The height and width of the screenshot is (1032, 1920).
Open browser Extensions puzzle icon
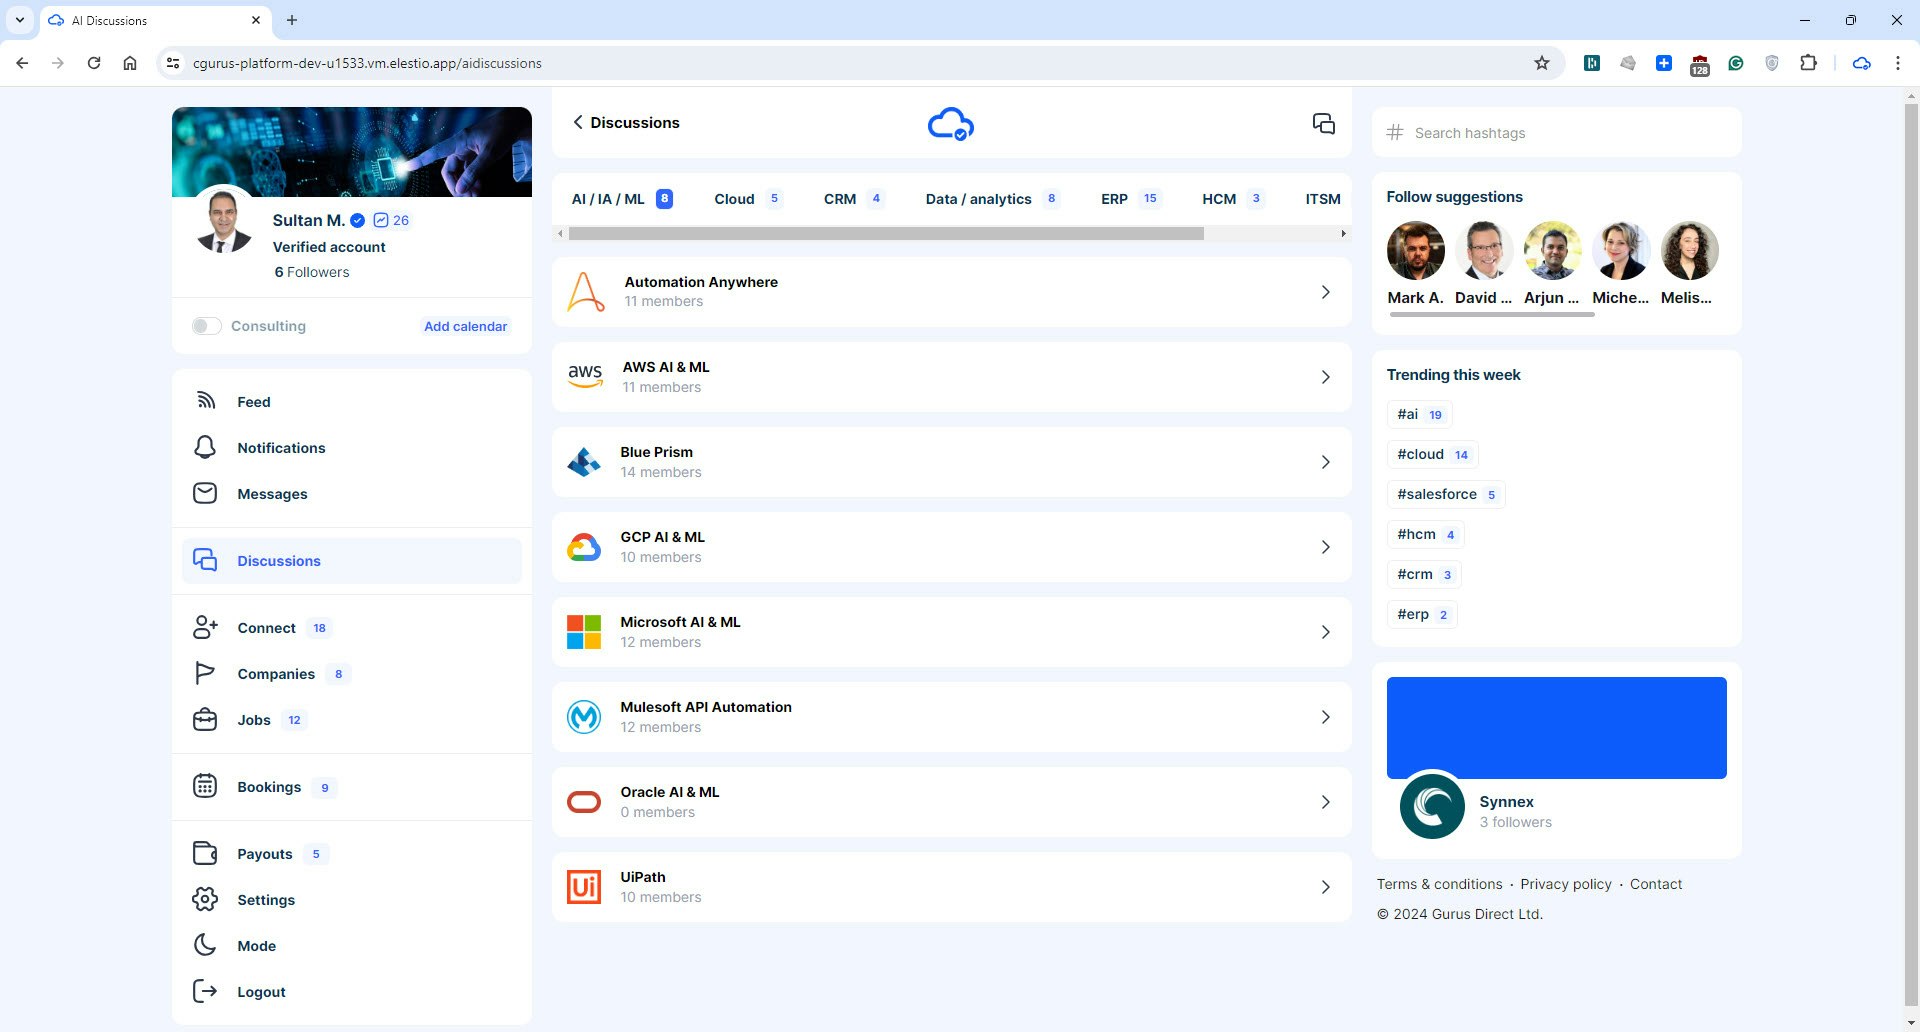[1808, 63]
